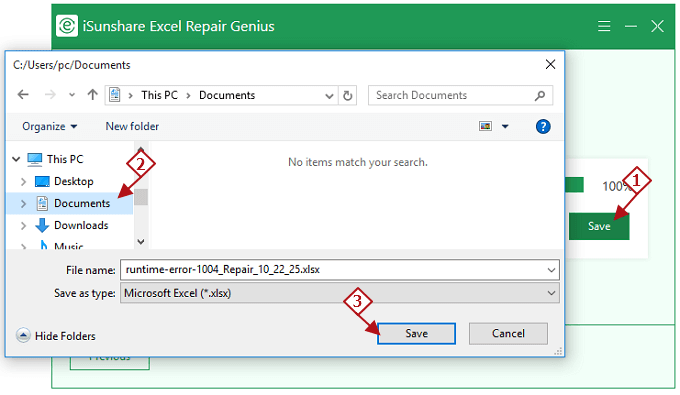Viewport: 680px width, 395px height.
Task: Expand the Downloads tree node
Action: [23, 225]
